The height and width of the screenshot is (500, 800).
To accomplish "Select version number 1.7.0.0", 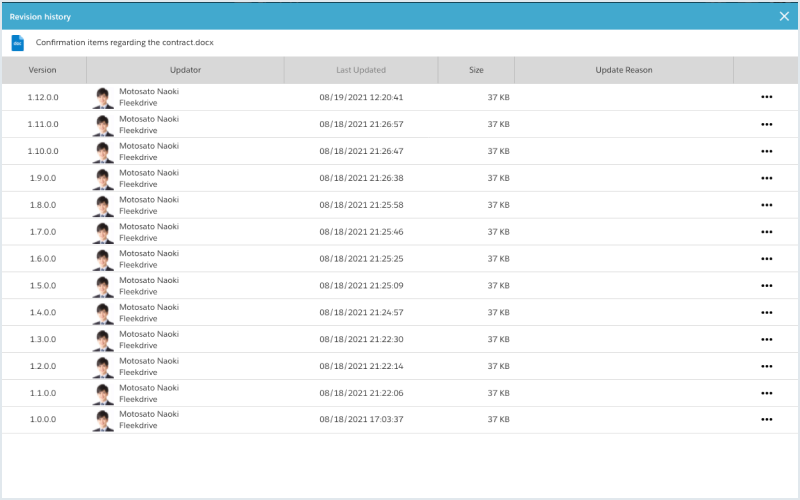I will pos(43,232).
